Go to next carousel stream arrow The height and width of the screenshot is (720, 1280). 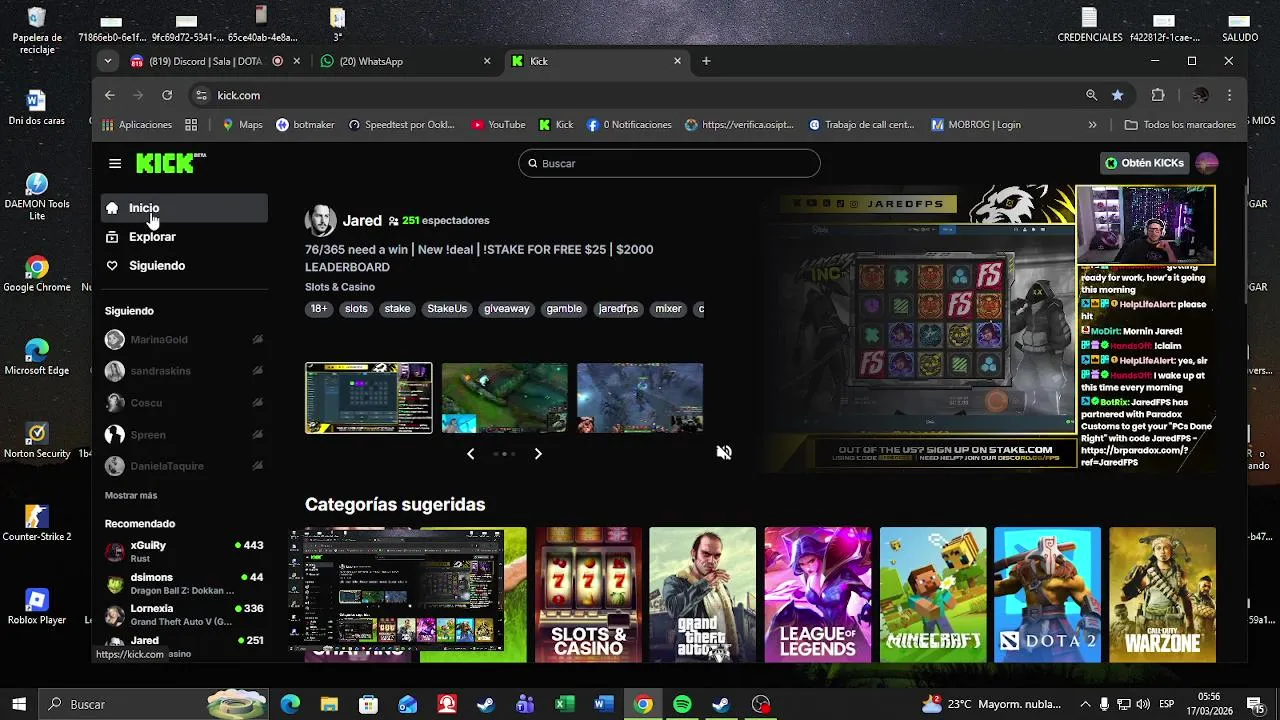click(x=538, y=454)
